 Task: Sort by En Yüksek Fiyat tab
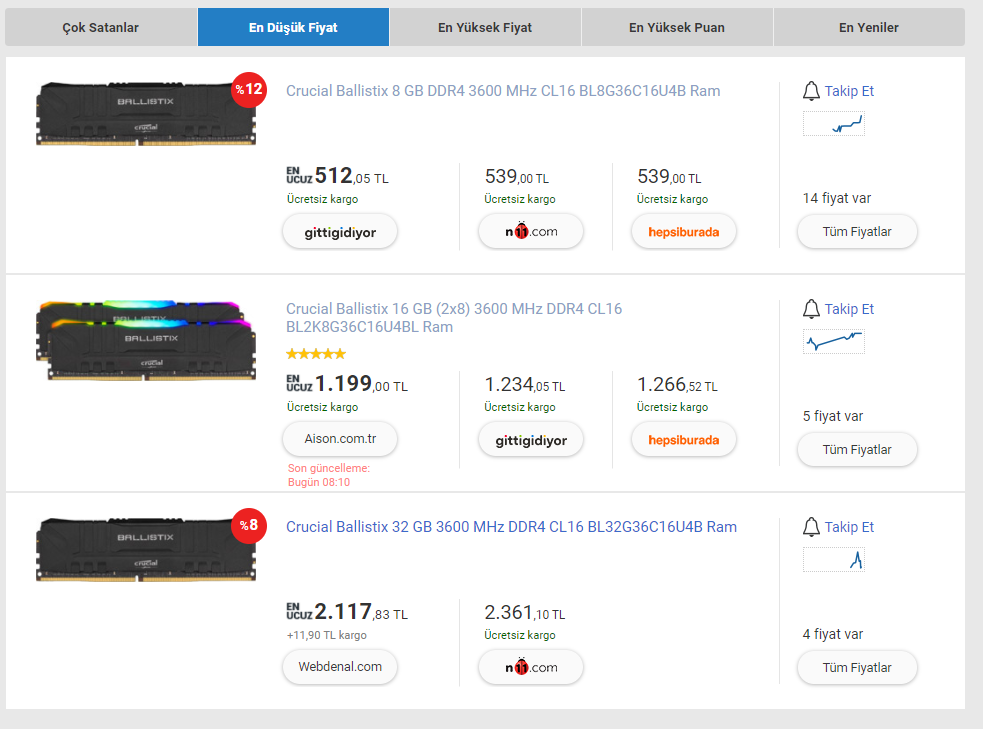[x=485, y=28]
